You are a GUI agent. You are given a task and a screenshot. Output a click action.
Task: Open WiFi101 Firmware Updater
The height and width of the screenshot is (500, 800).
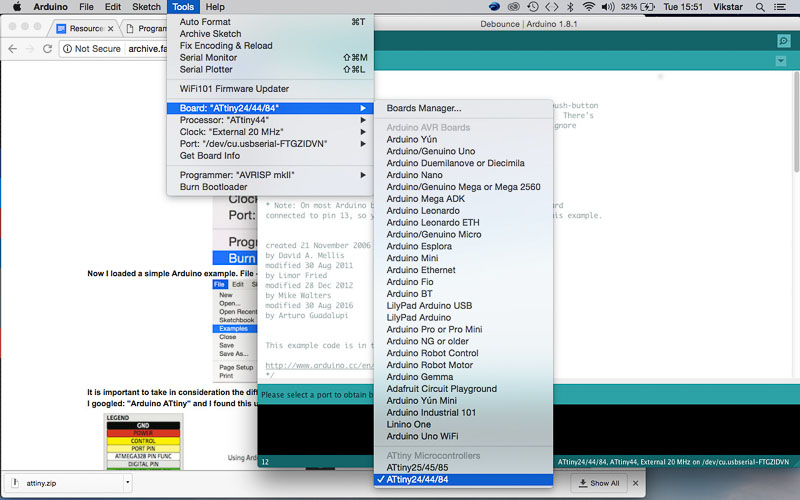pyautogui.click(x=270, y=89)
